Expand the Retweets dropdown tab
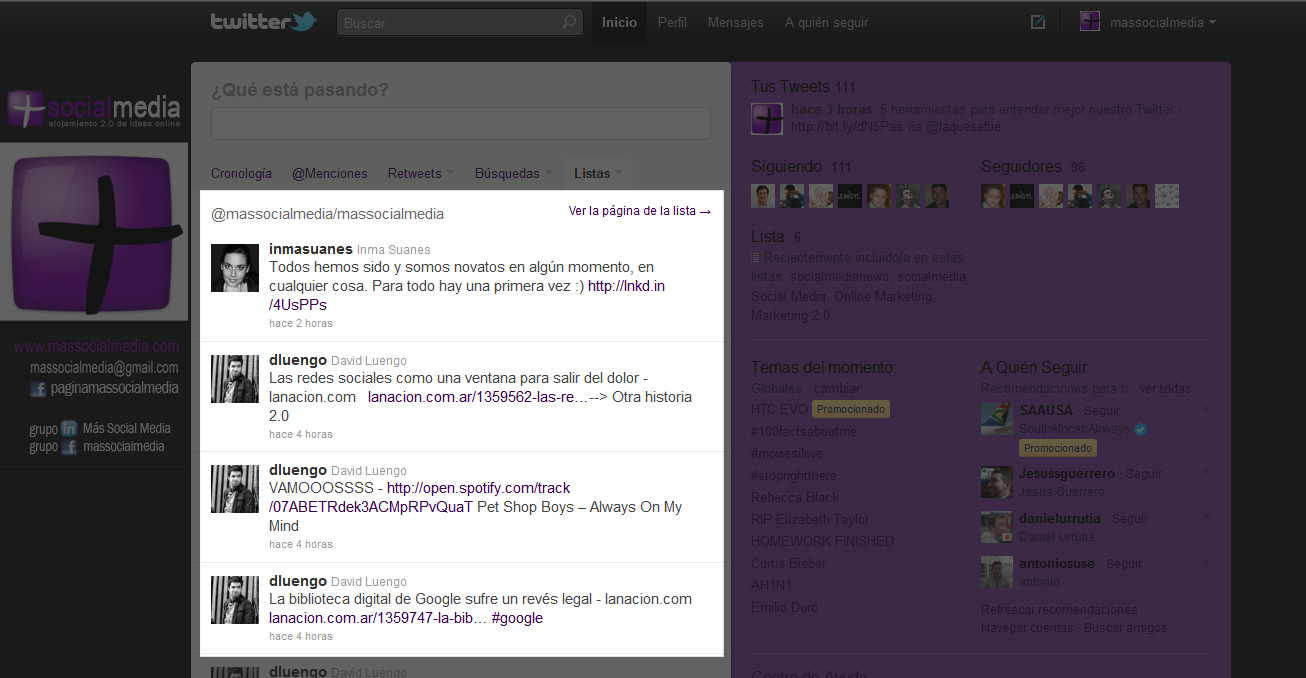The width and height of the screenshot is (1306, 678). pos(420,173)
